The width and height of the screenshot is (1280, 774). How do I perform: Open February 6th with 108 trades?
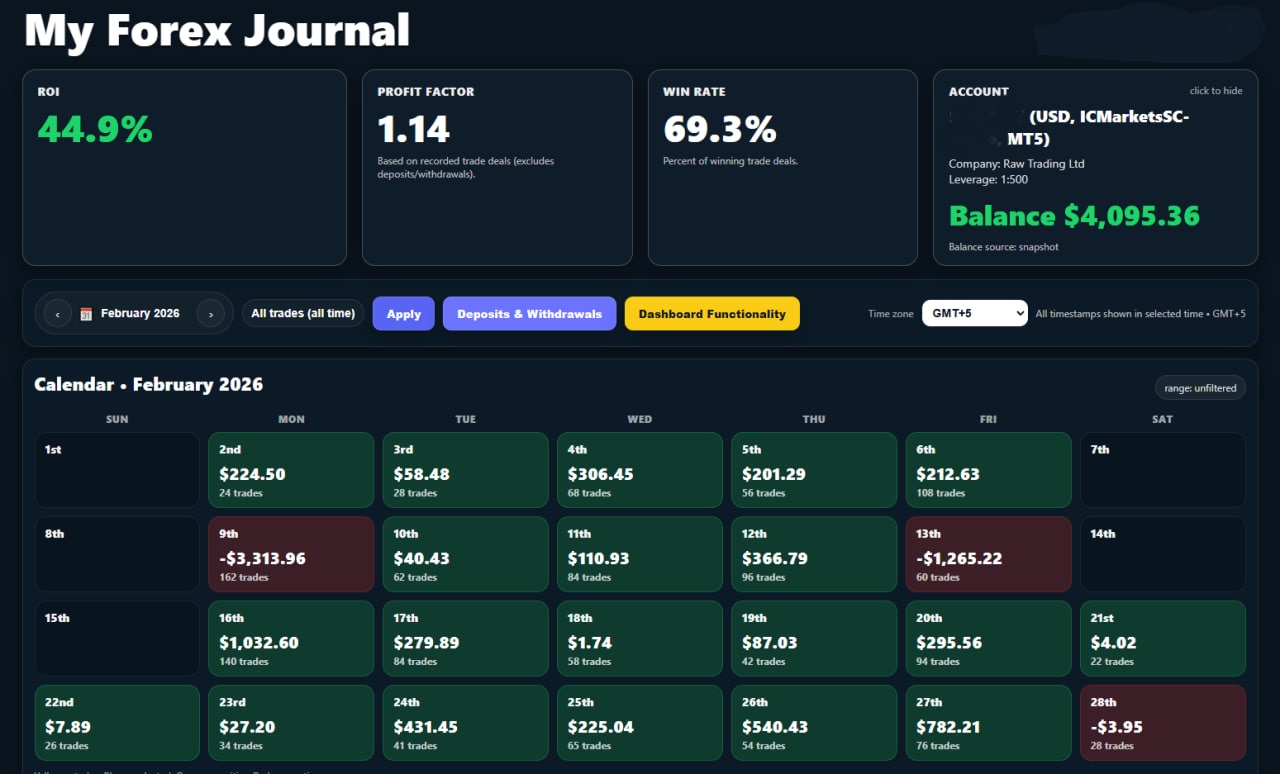[988, 470]
